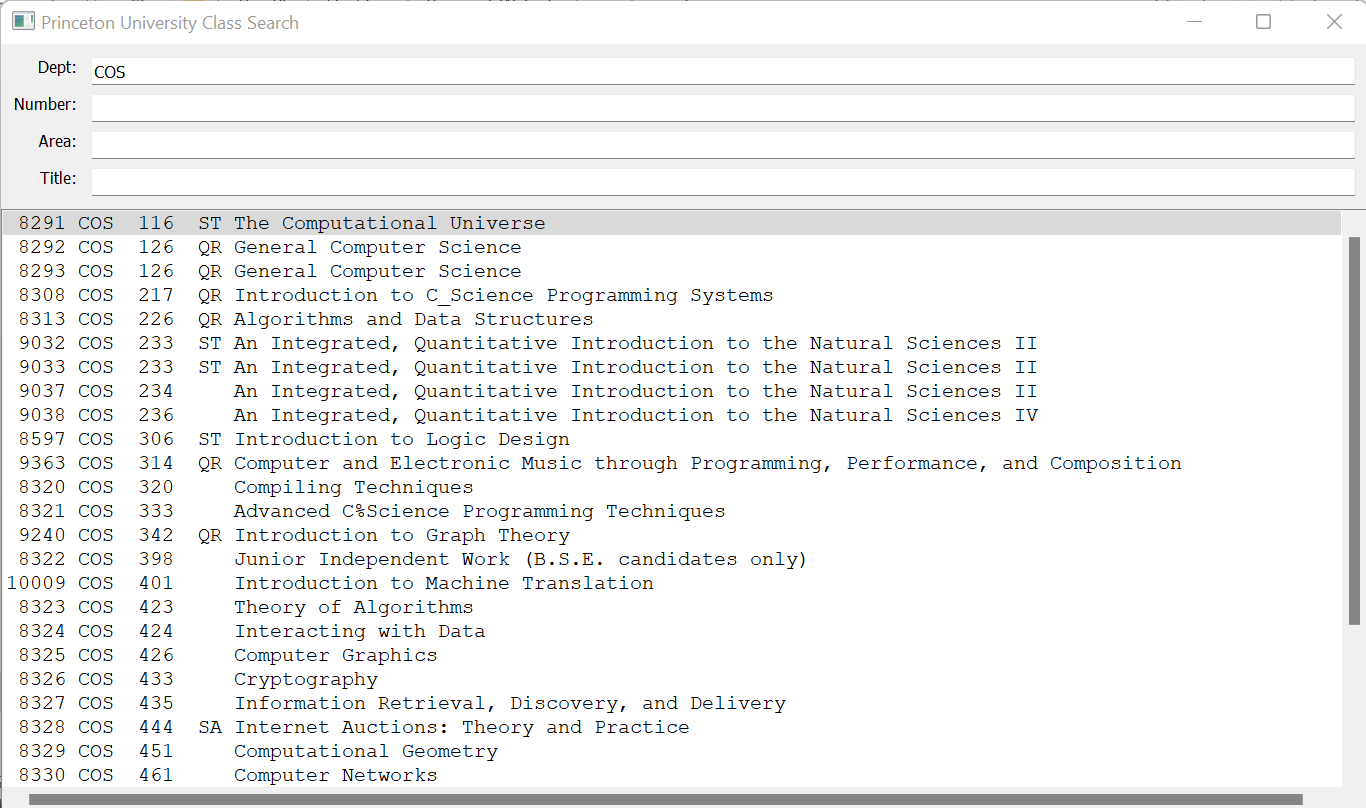Select Algorithms and Data Structures row

(x=672, y=319)
